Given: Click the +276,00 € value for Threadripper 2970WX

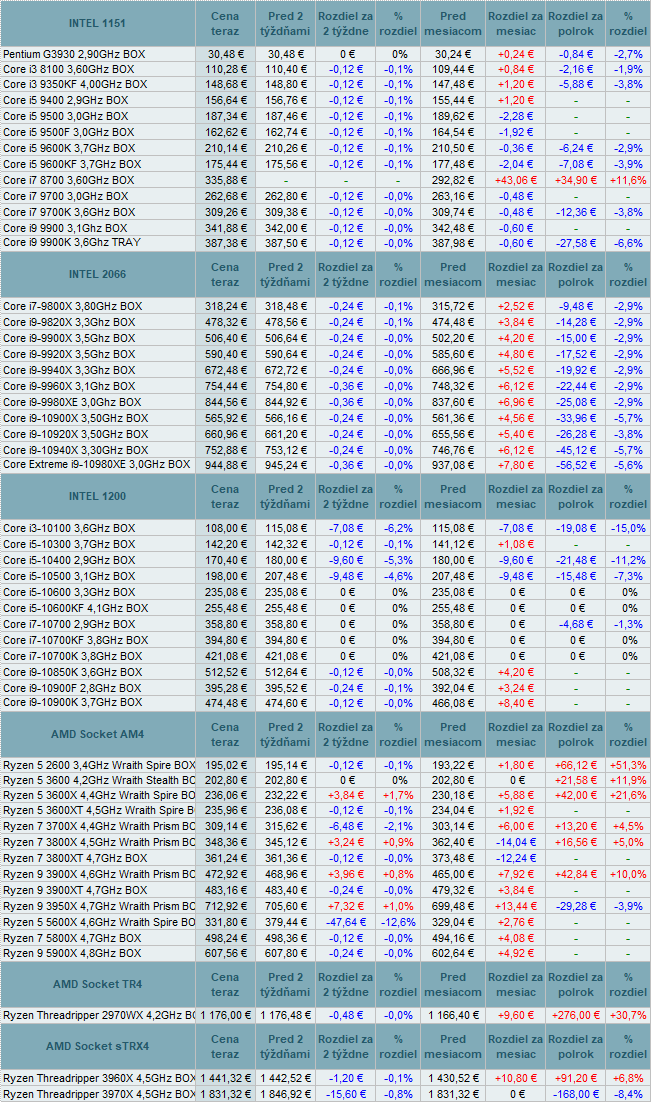Looking at the screenshot, I should [x=576, y=1016].
